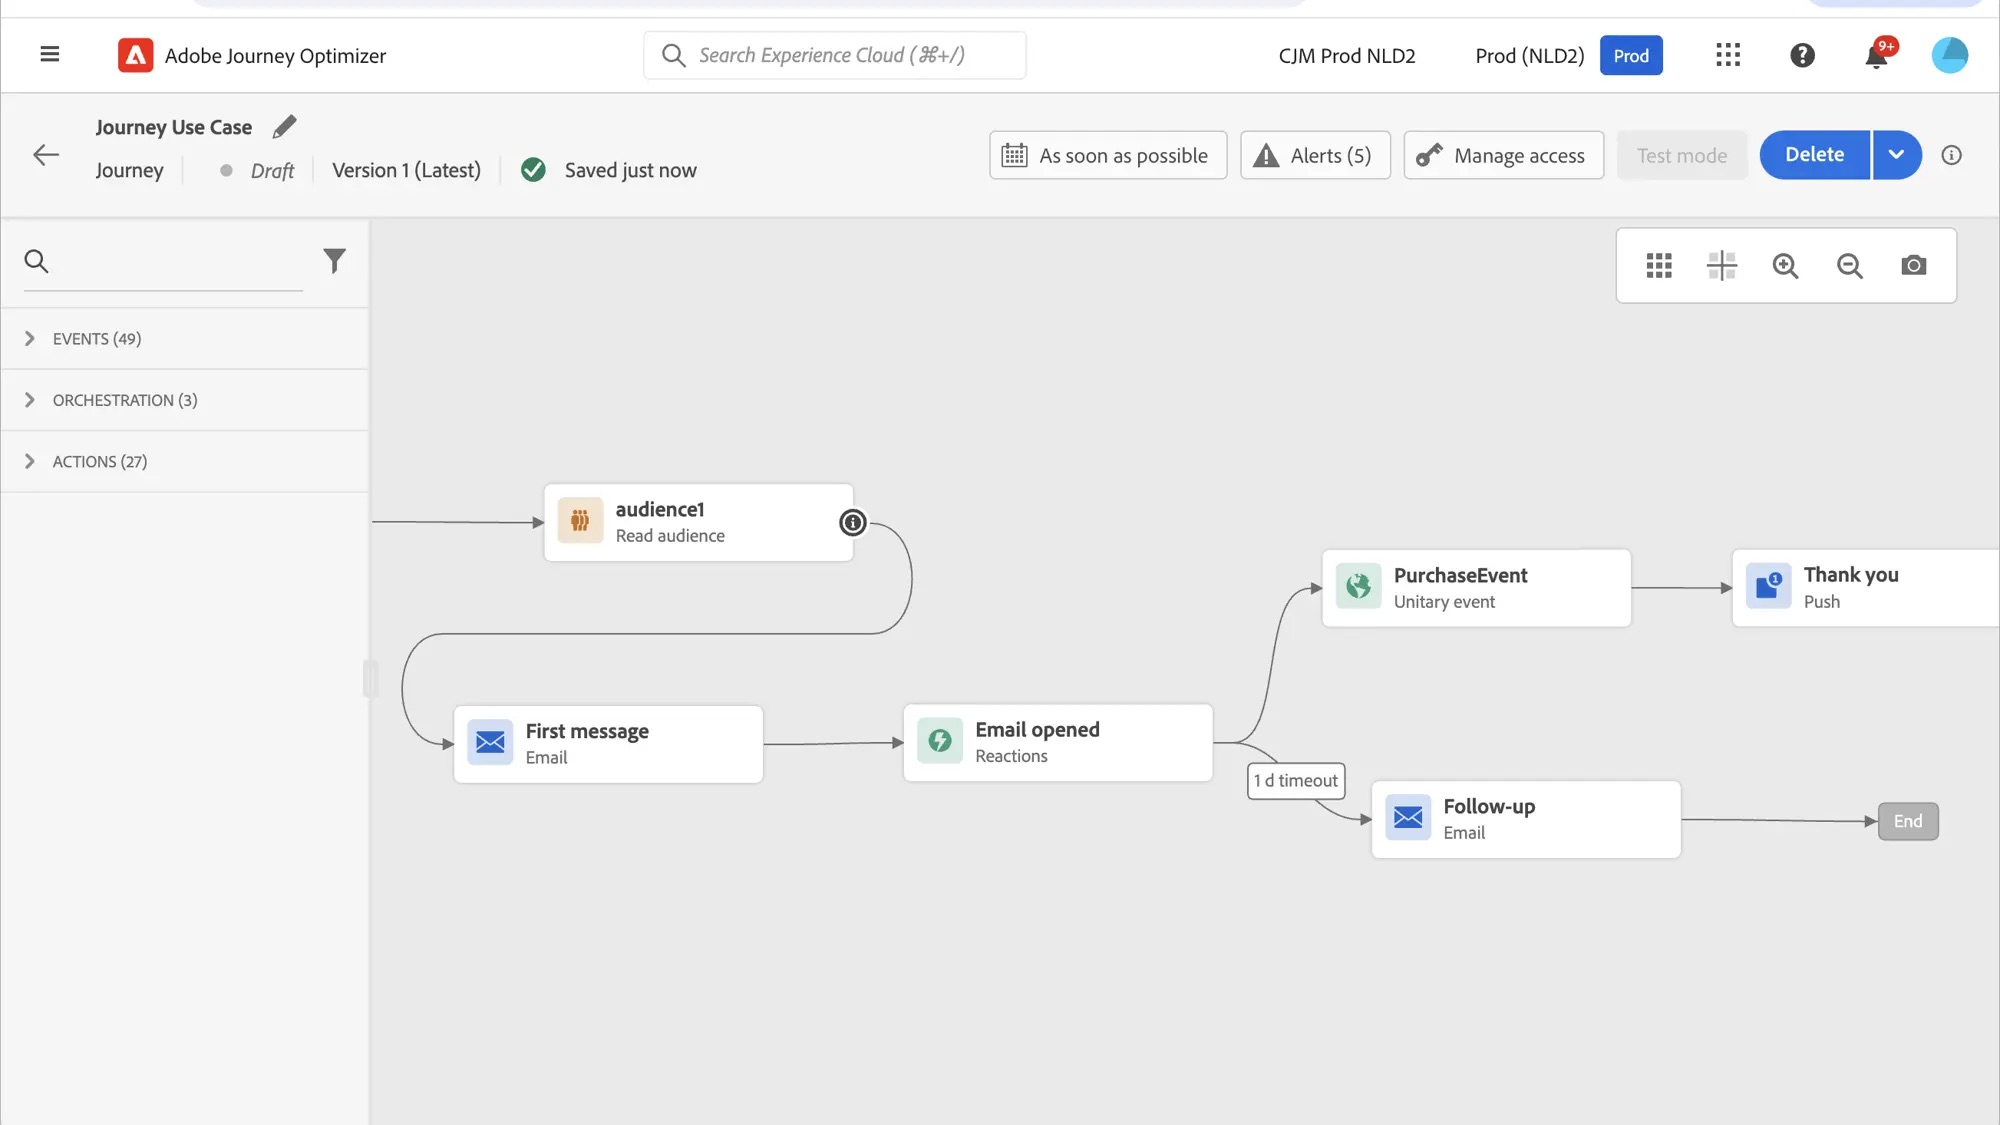2000x1125 pixels.
Task: Open the Delete button dropdown arrow
Action: tap(1897, 155)
